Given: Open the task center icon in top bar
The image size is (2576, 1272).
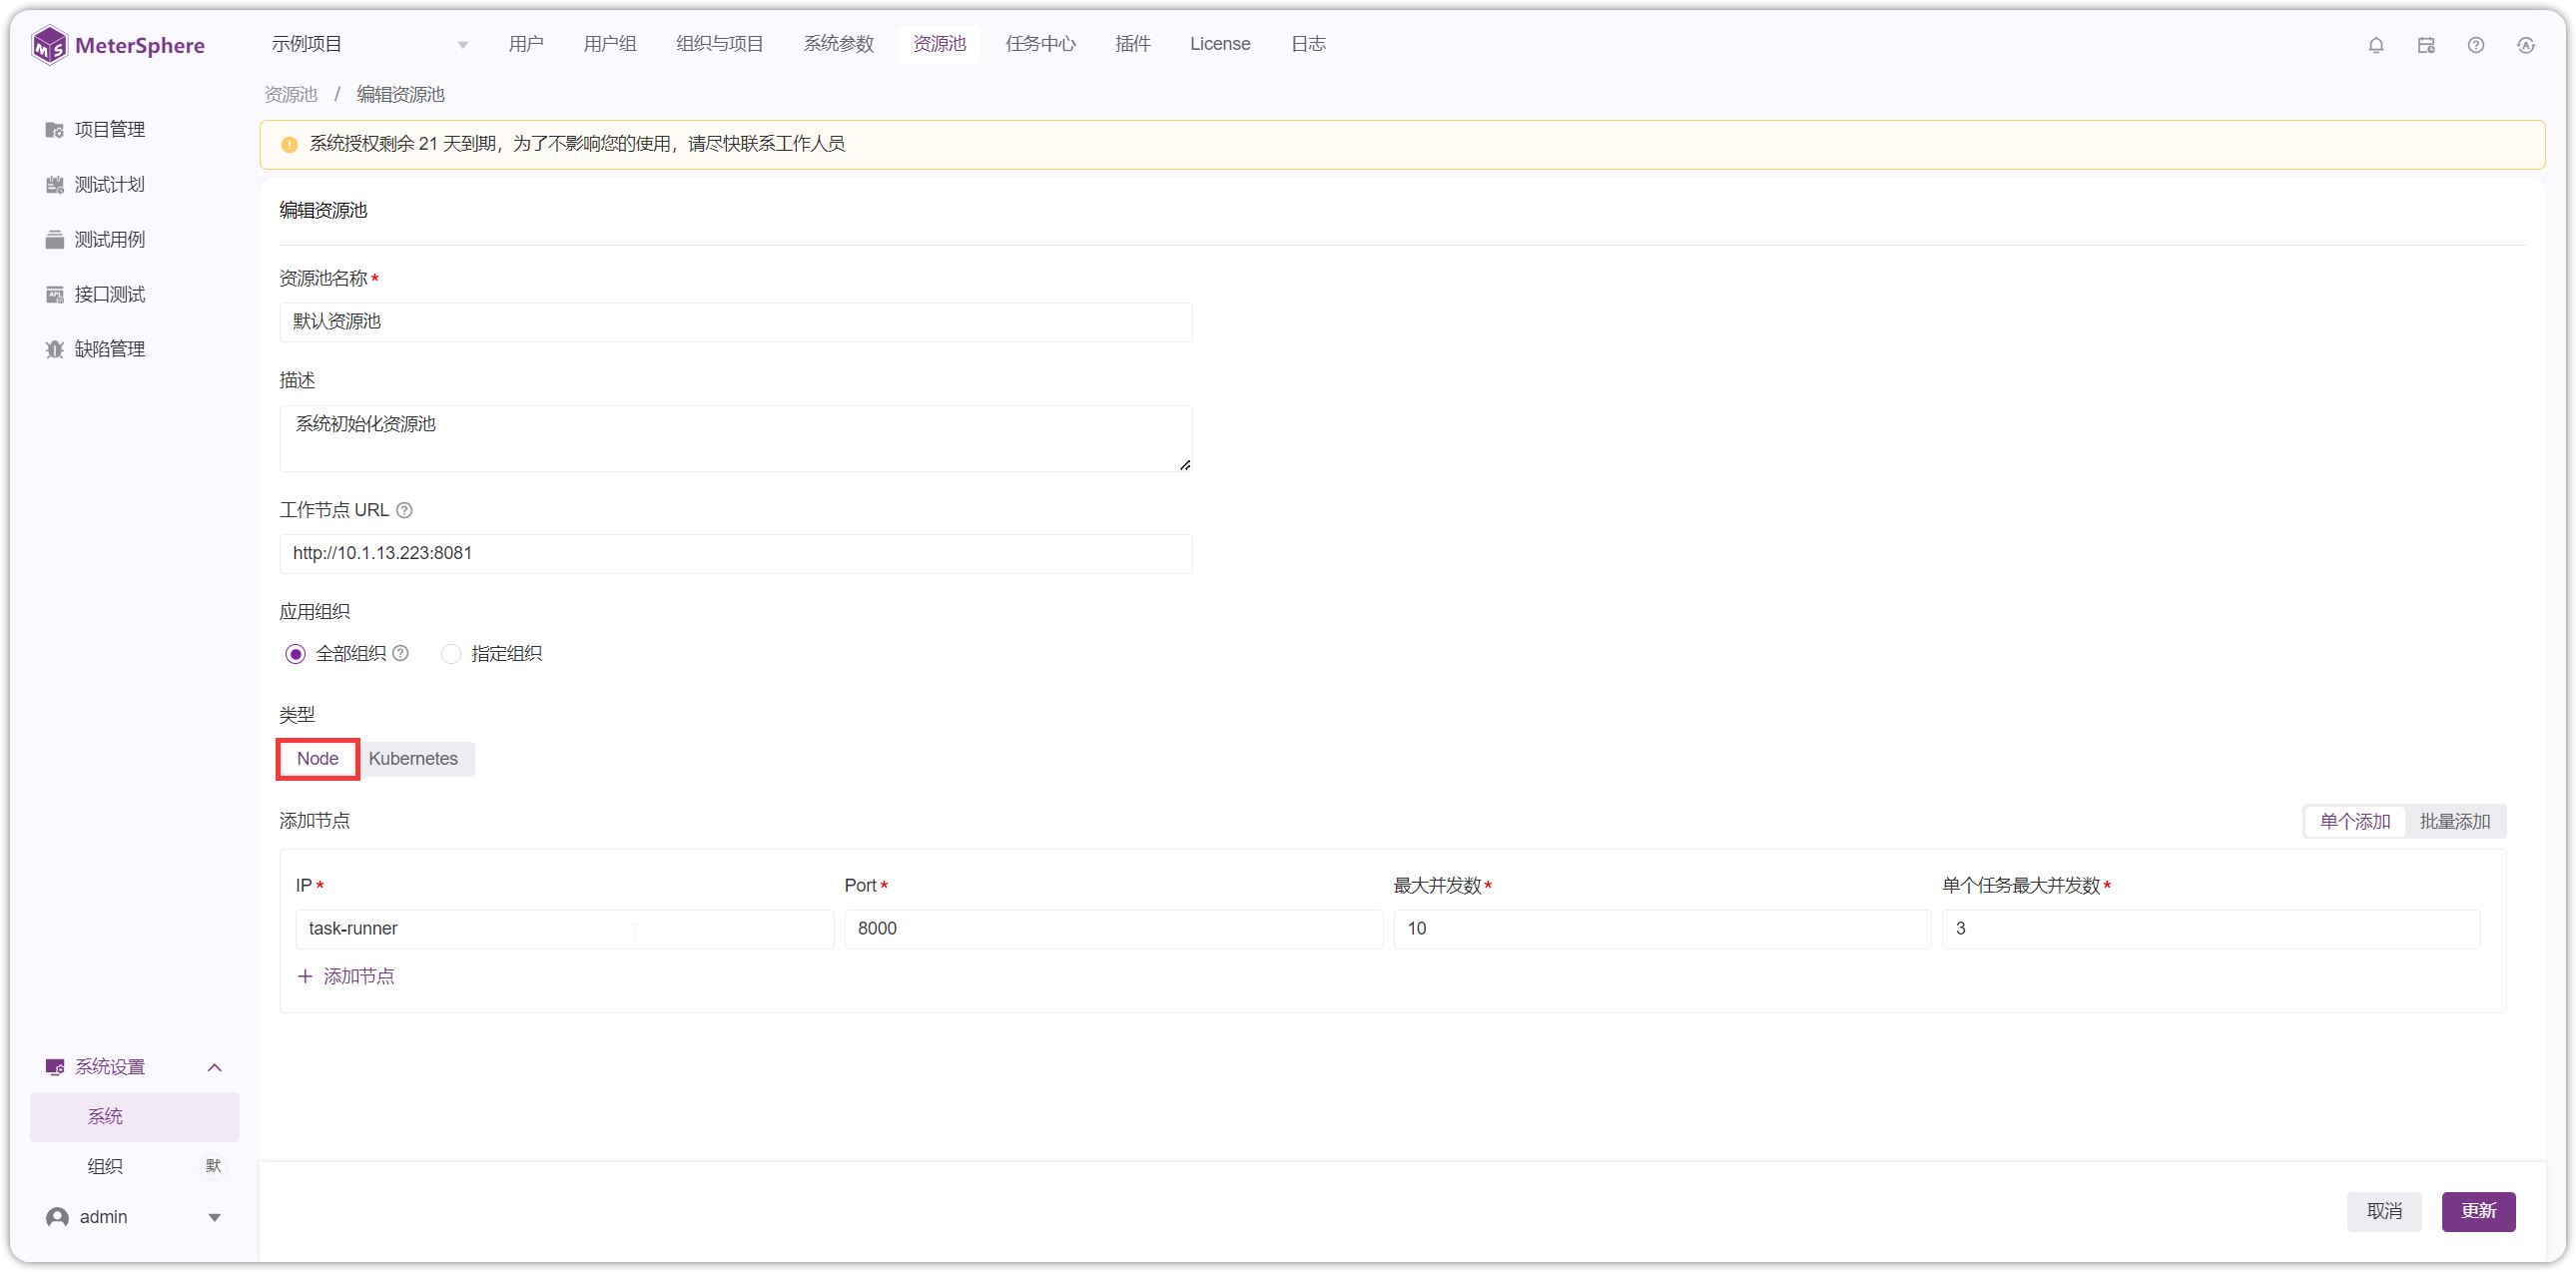Looking at the screenshot, I should point(2426,45).
